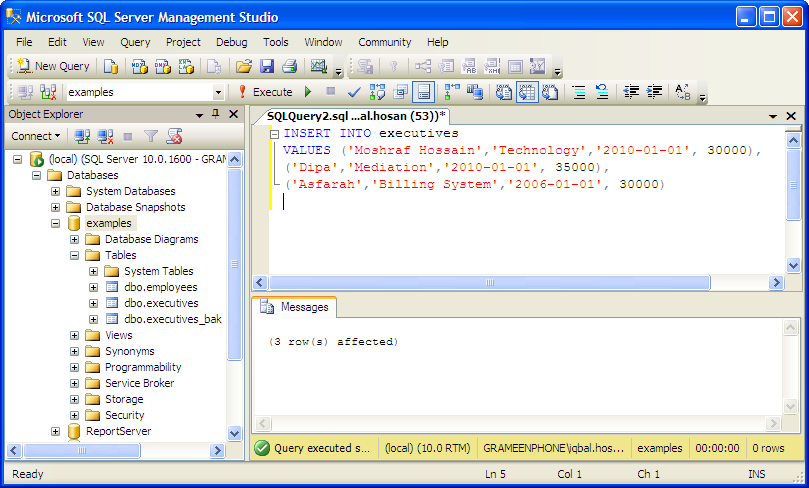Collapse the examples database node
Viewport: 809px width, 488px height.
55,223
